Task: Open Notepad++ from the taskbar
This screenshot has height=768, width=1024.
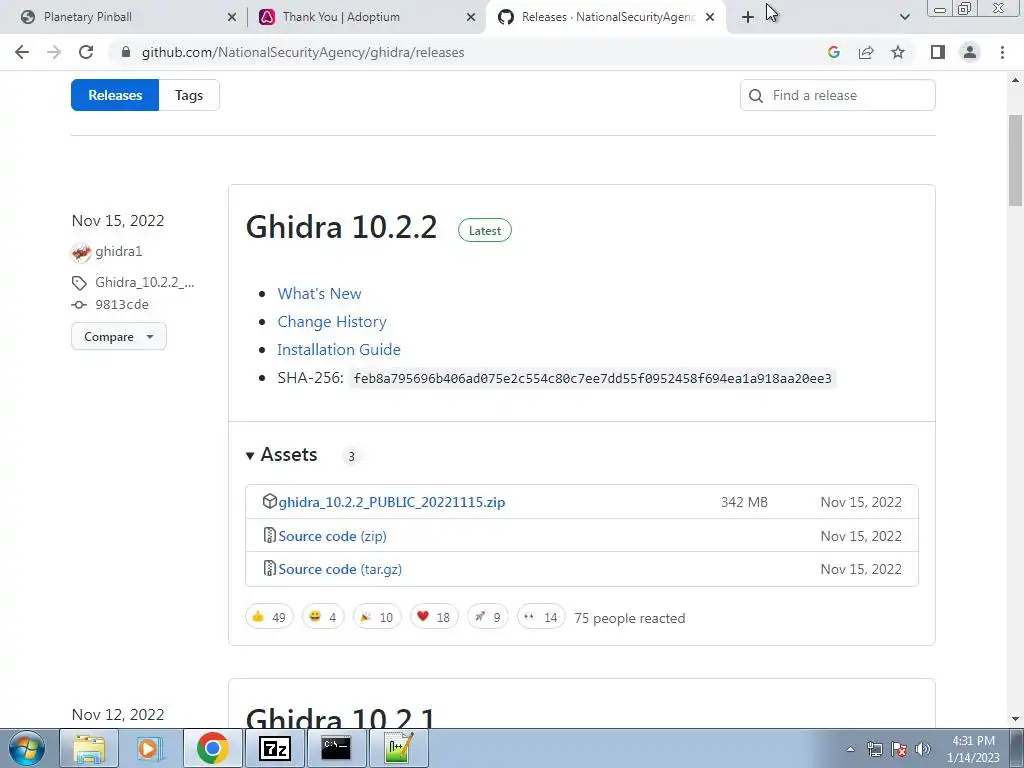Action: click(x=398, y=748)
